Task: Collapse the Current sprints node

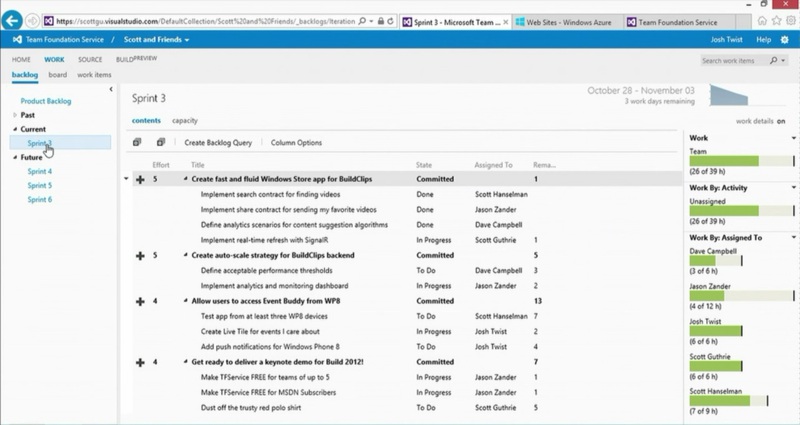Action: (x=15, y=129)
